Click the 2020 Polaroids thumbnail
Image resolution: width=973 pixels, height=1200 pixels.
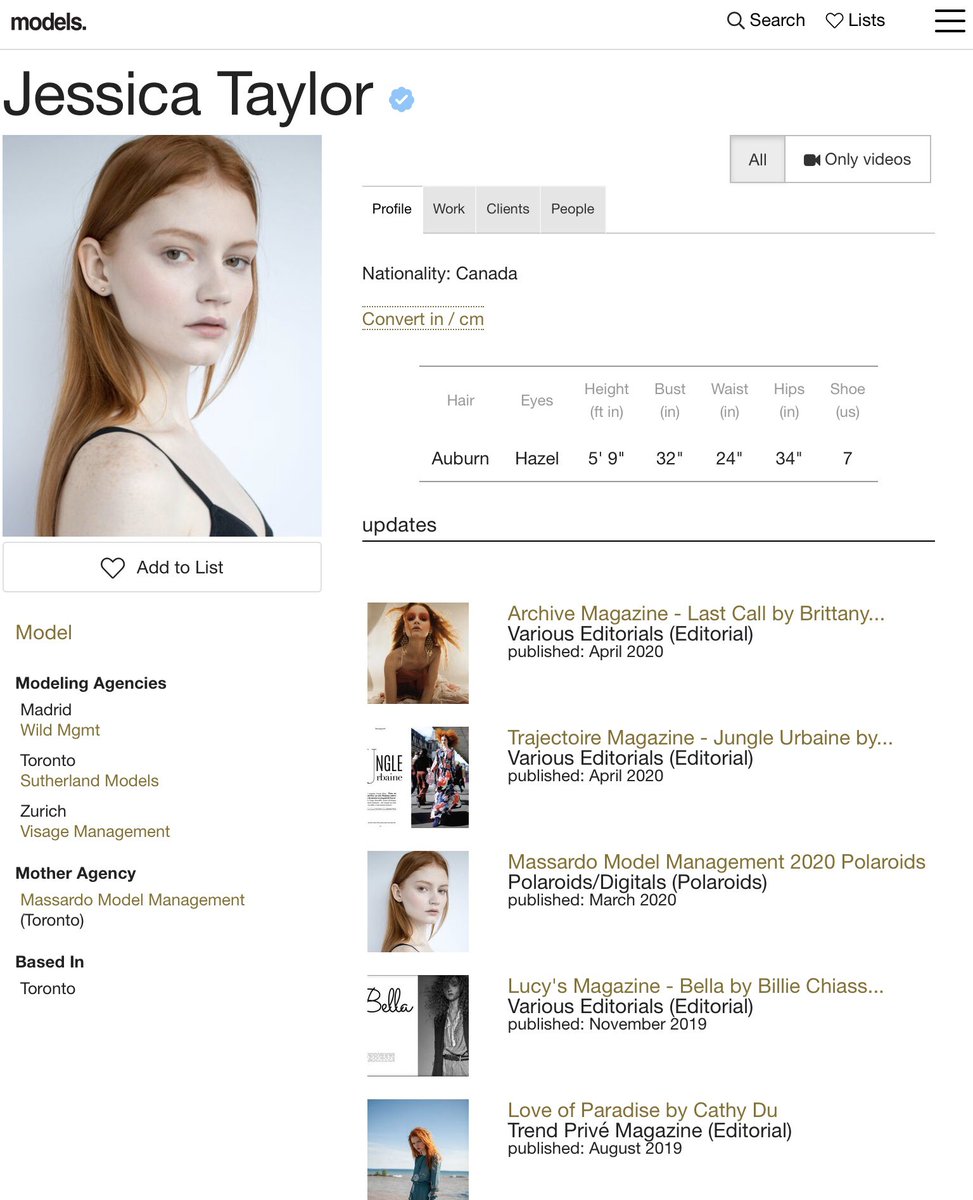418,901
